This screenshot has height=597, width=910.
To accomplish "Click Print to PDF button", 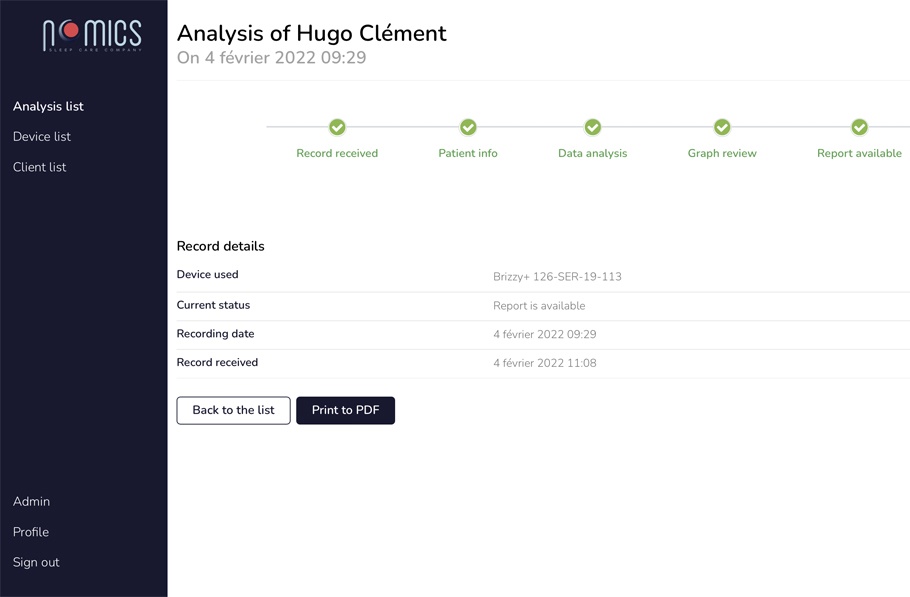I will coord(345,410).
